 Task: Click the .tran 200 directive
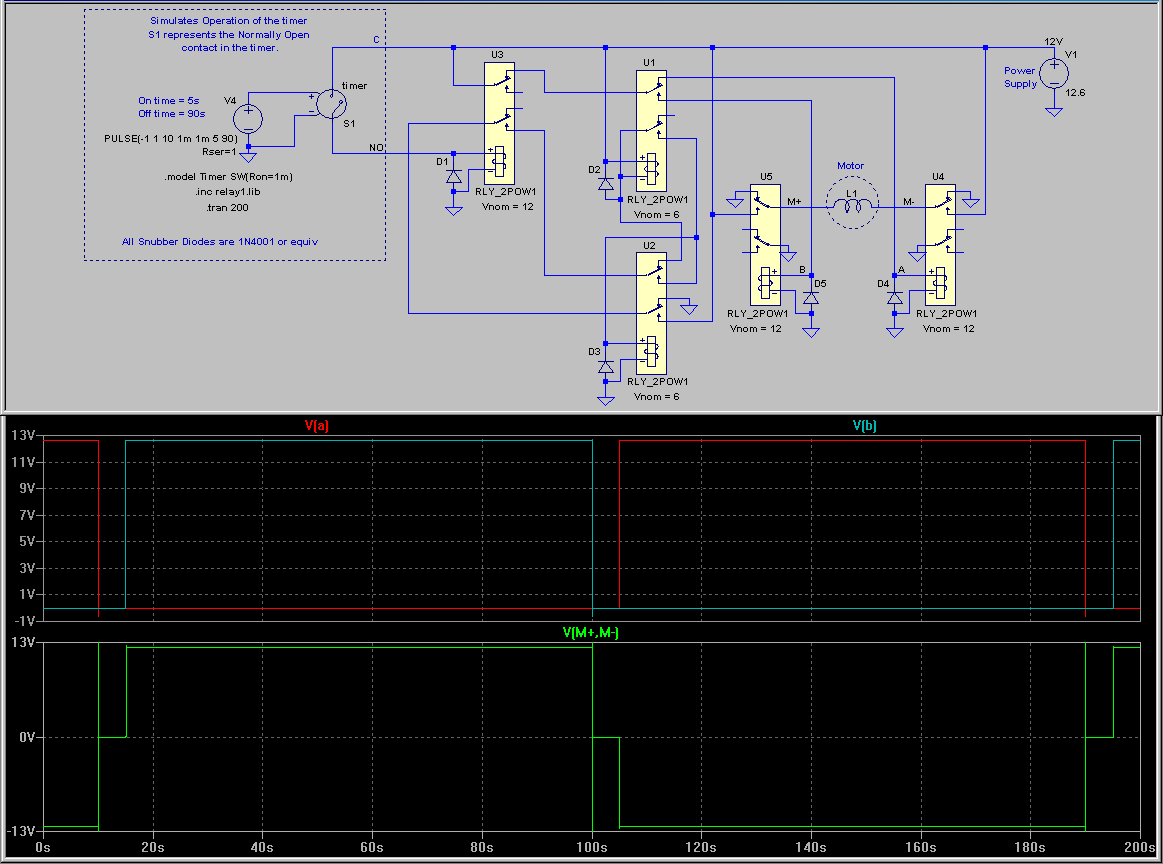228,208
